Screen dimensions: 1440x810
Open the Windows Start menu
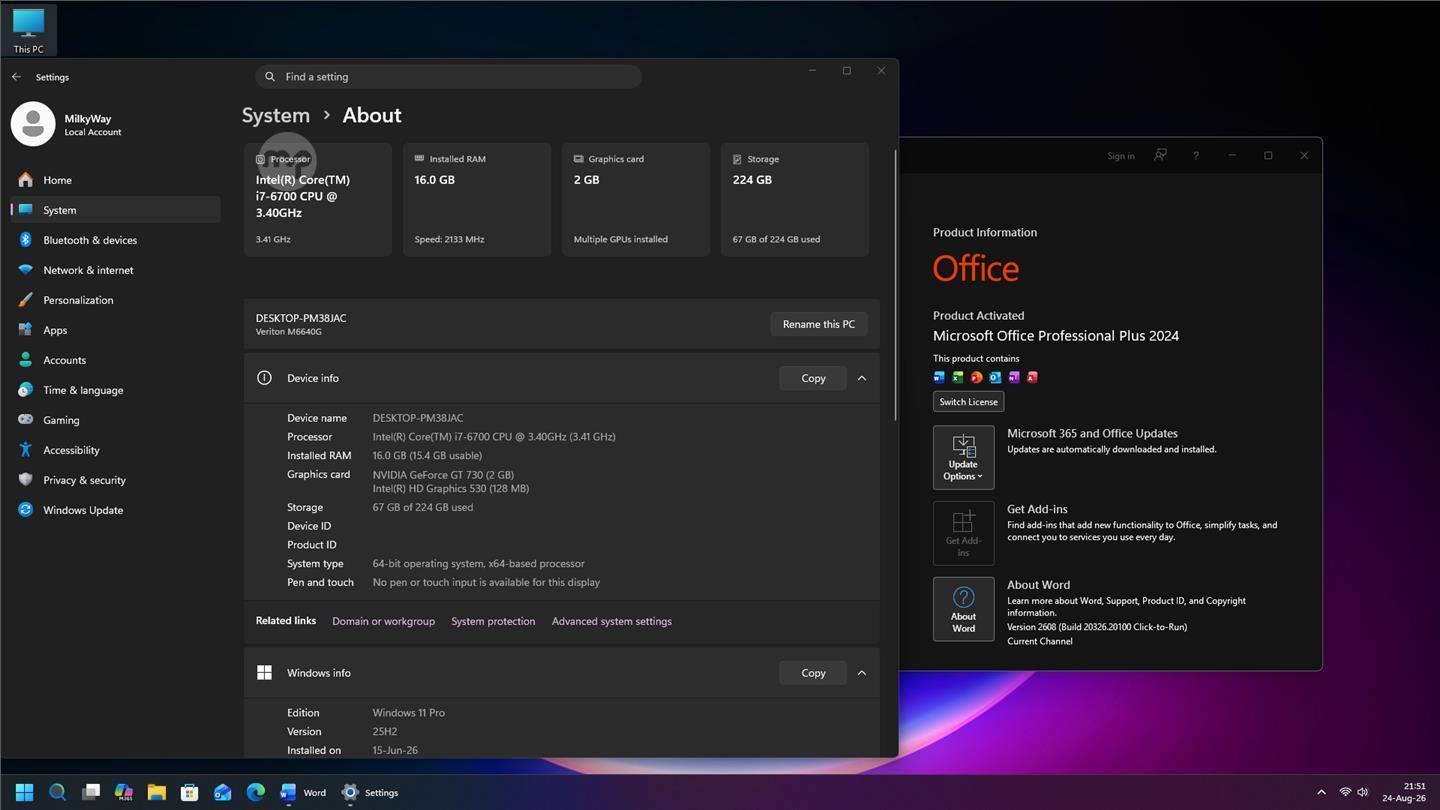[25, 792]
